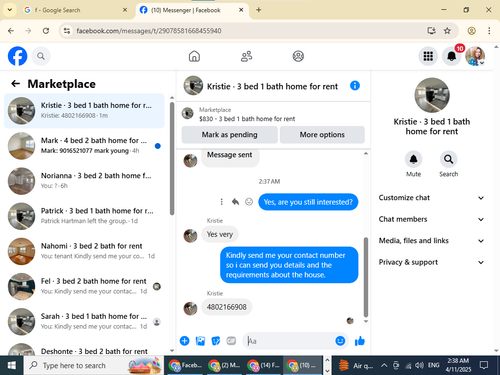
Task: Click conversation list scrollbar
Action: [172, 158]
